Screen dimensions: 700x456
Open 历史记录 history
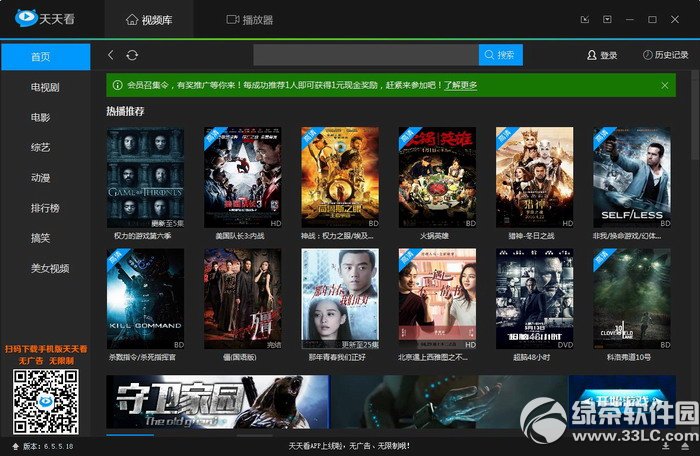[x=665, y=55]
